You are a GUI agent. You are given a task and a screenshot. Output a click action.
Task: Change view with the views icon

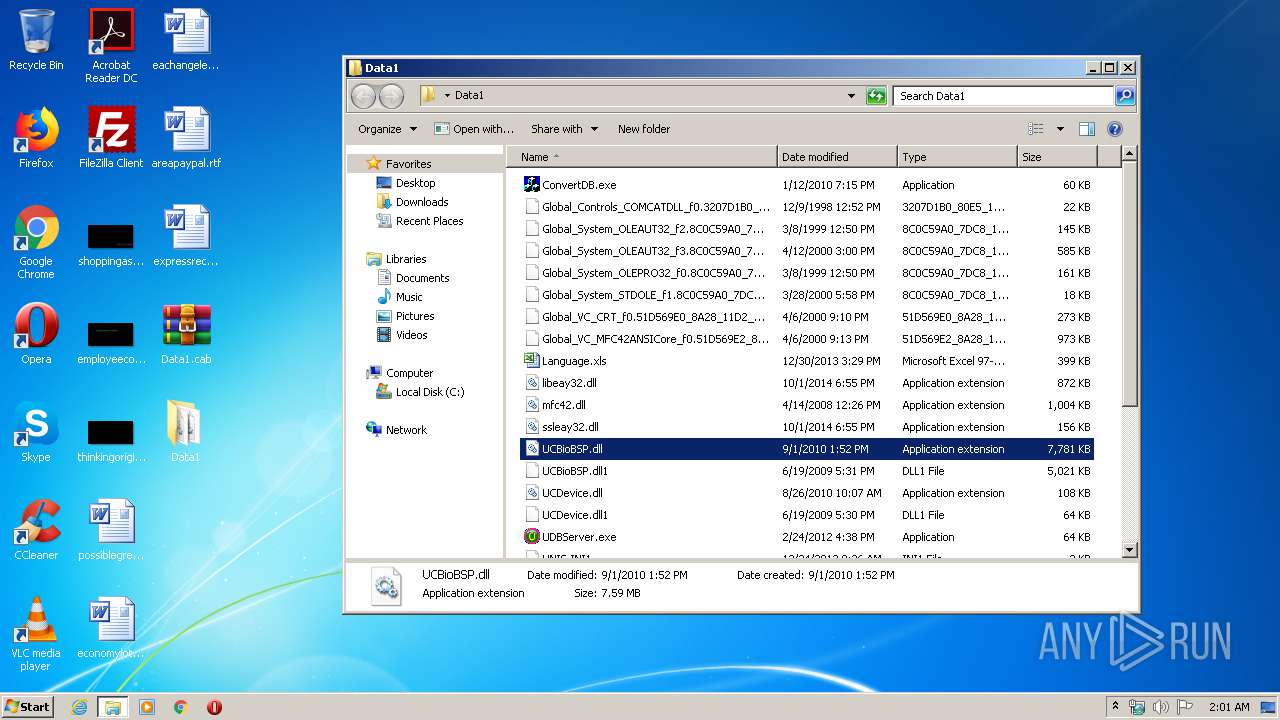click(x=1036, y=129)
